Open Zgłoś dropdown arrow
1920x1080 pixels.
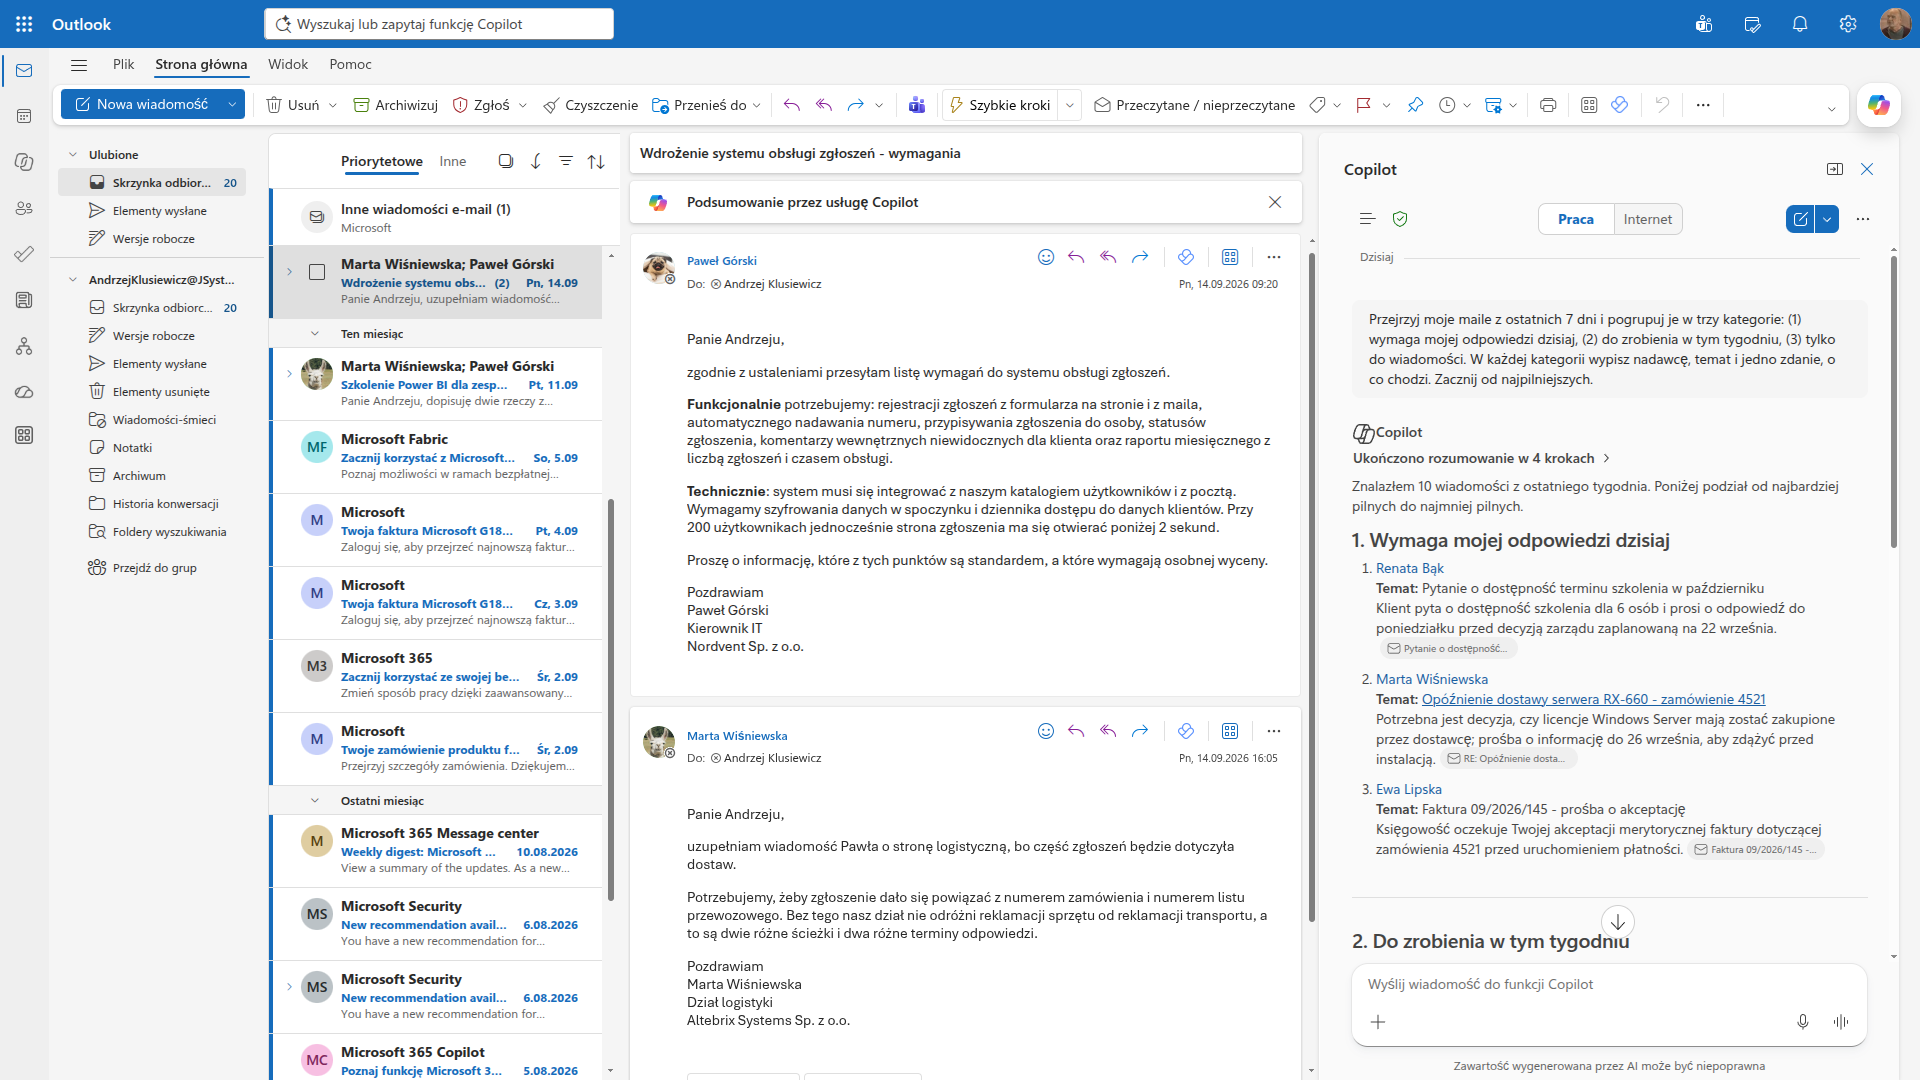click(522, 105)
